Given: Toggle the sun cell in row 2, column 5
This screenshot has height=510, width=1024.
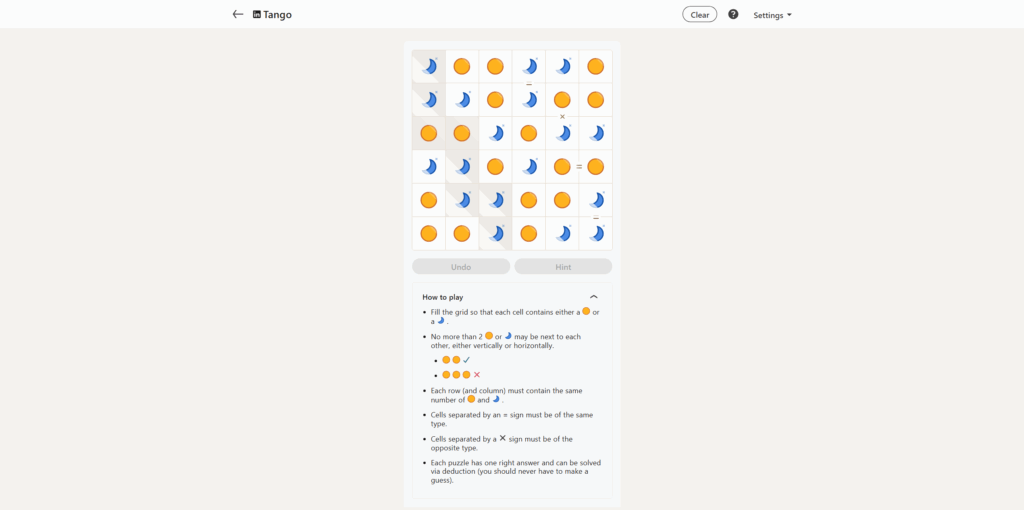Looking at the screenshot, I should [x=562, y=100].
